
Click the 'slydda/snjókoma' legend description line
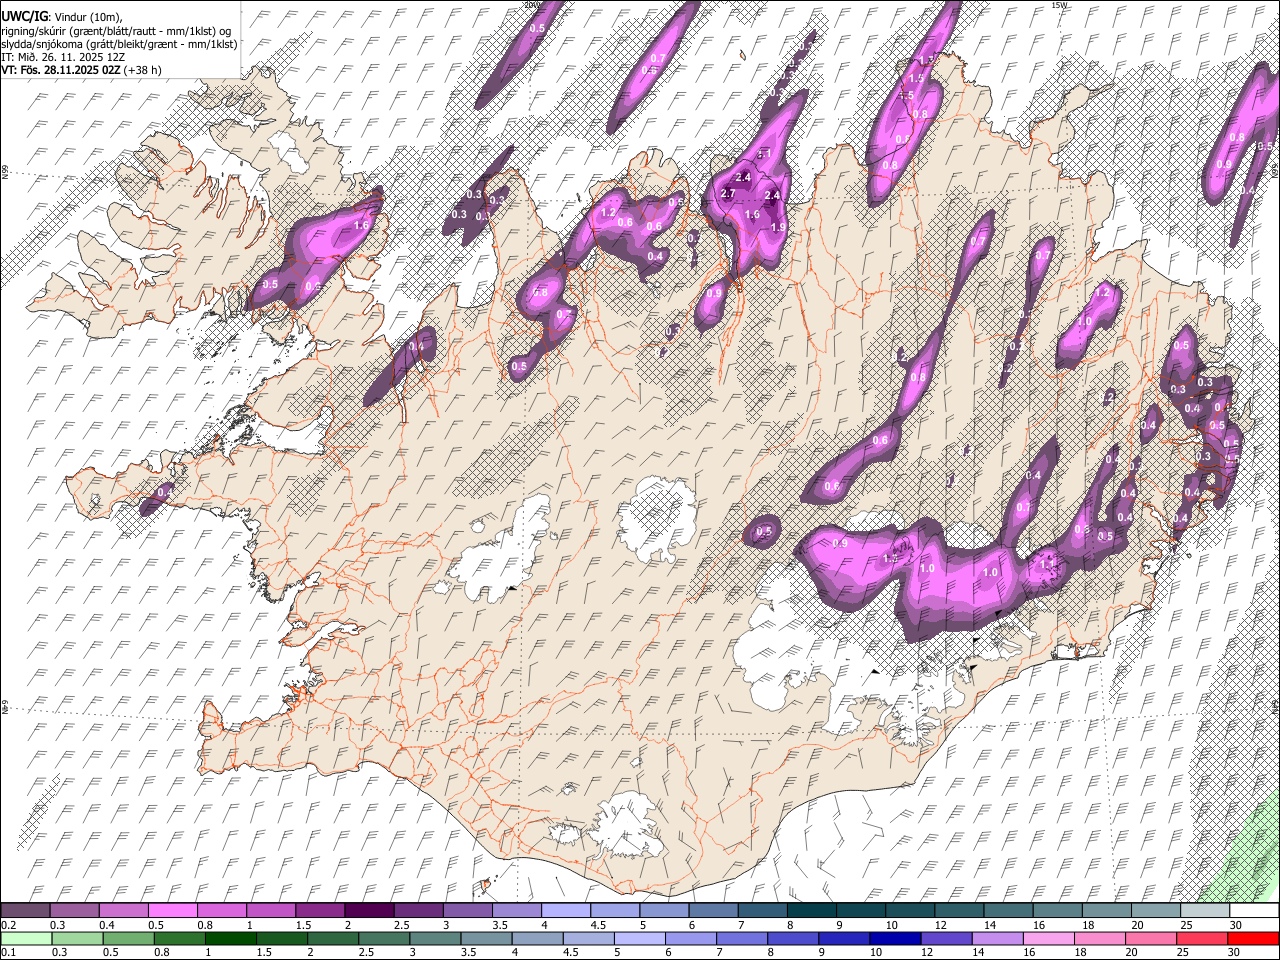pyautogui.click(x=119, y=44)
